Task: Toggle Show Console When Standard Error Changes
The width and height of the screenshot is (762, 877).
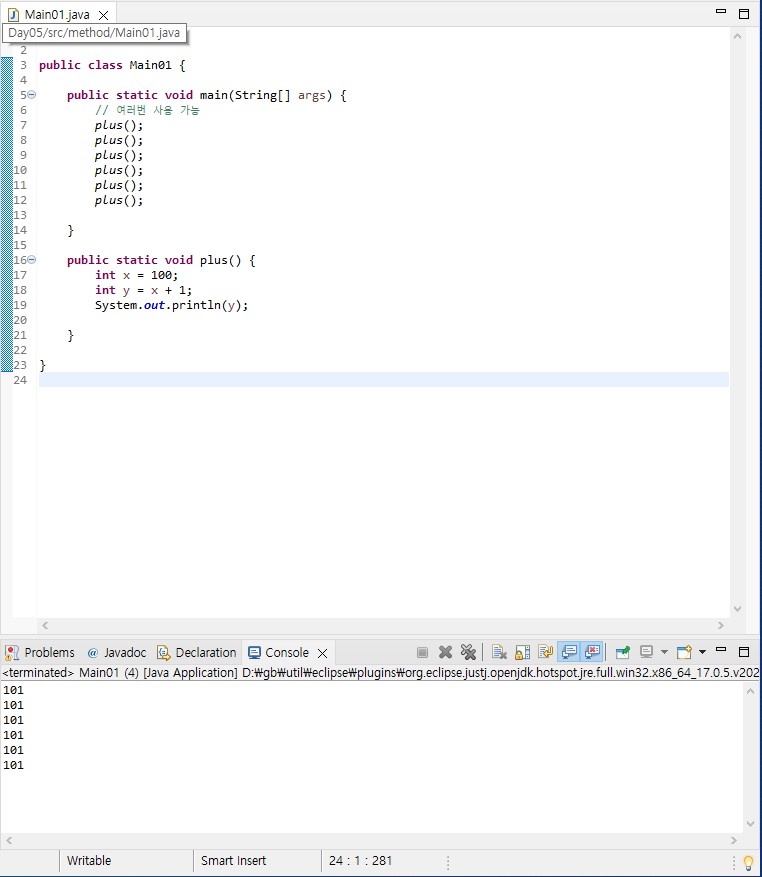Action: coord(592,652)
